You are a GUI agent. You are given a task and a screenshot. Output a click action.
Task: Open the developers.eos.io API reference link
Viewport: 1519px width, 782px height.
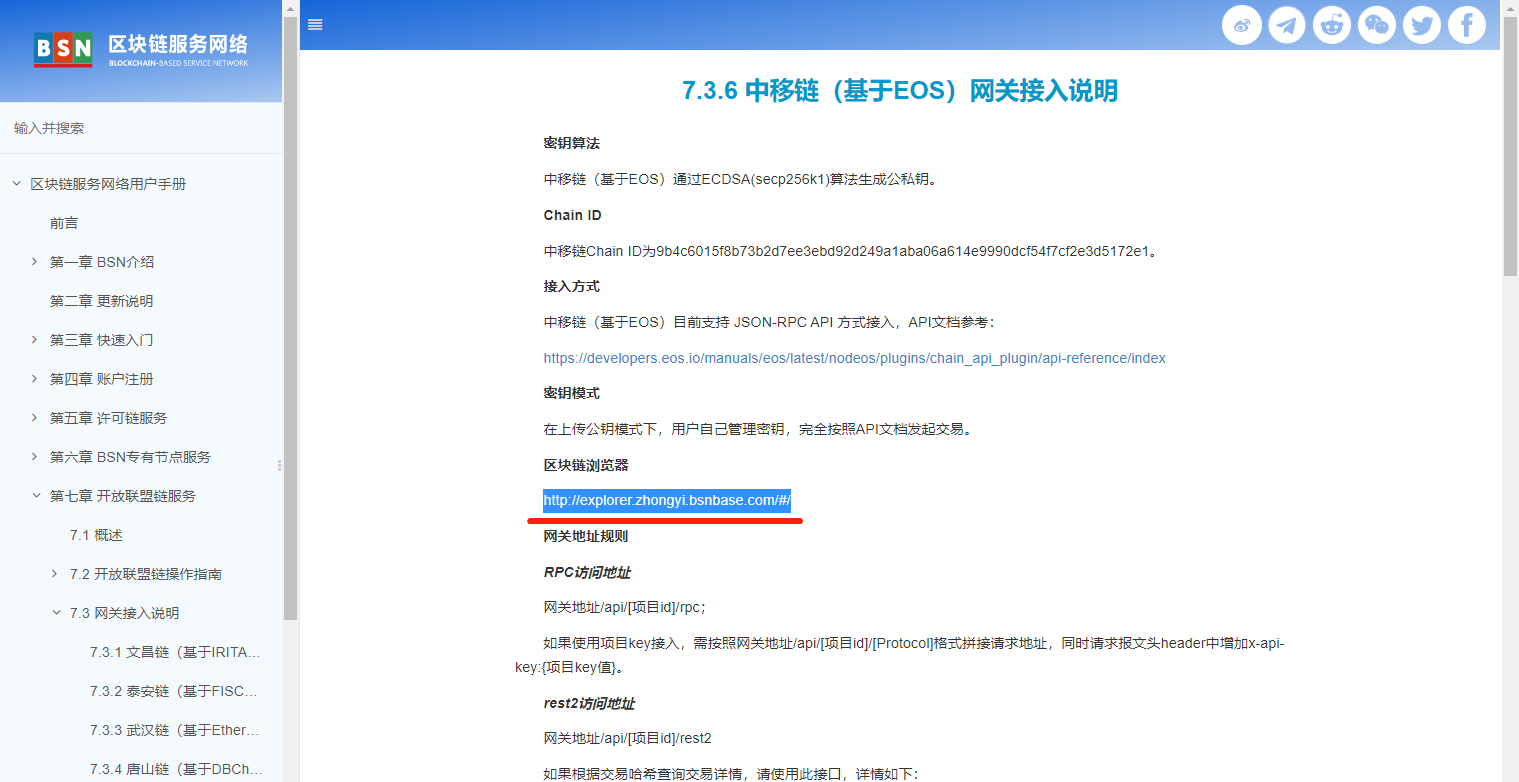coord(855,358)
